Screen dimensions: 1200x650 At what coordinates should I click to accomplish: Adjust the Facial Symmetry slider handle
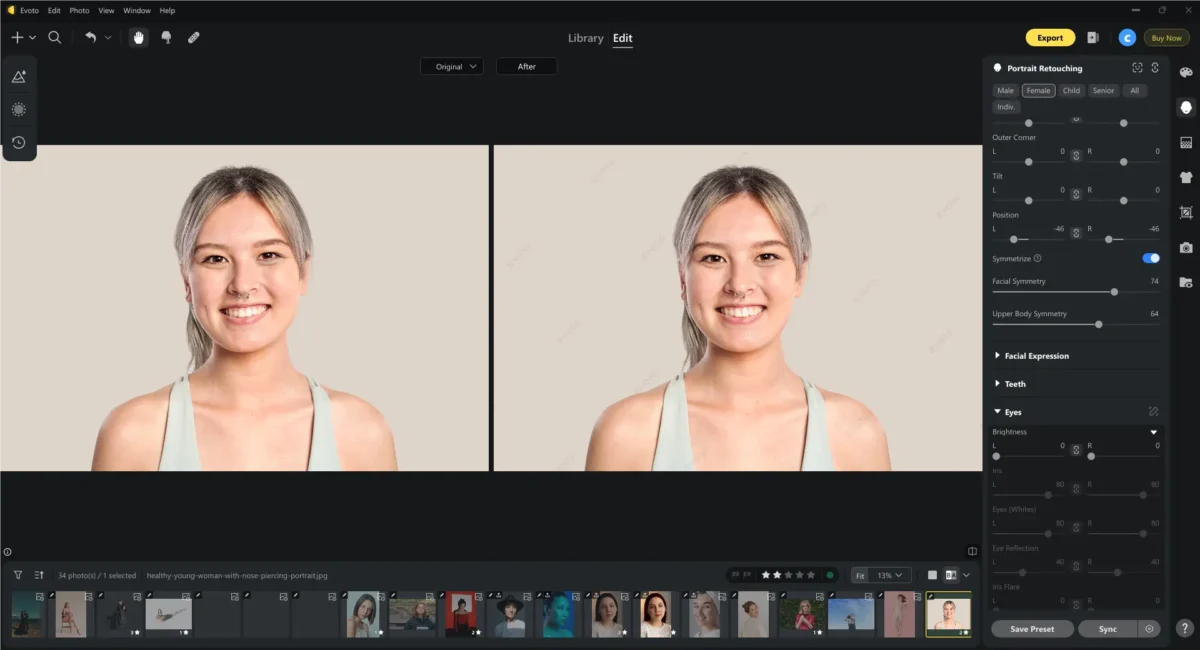pyautogui.click(x=1114, y=292)
